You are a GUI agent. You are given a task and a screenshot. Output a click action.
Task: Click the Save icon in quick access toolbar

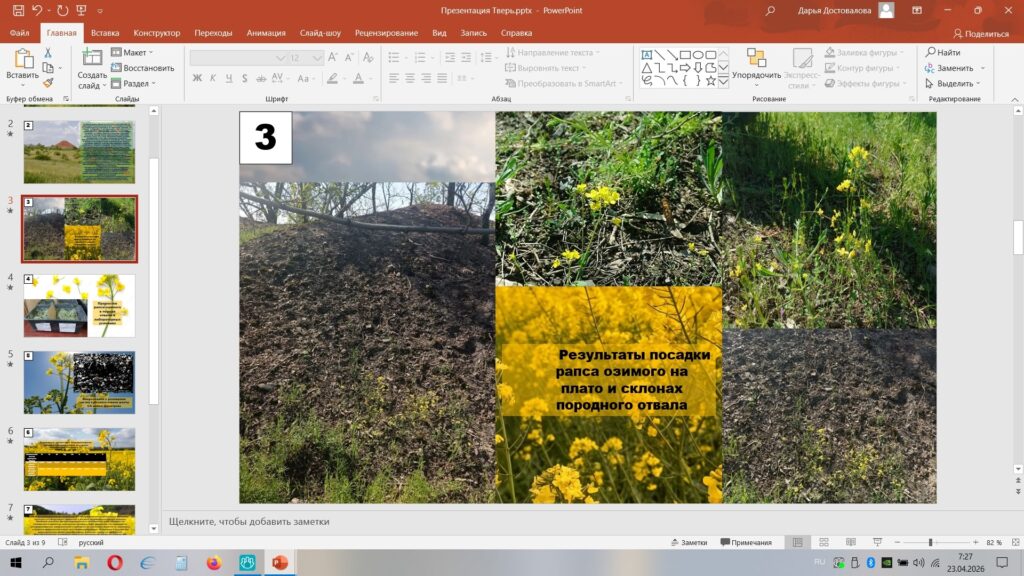coord(19,10)
